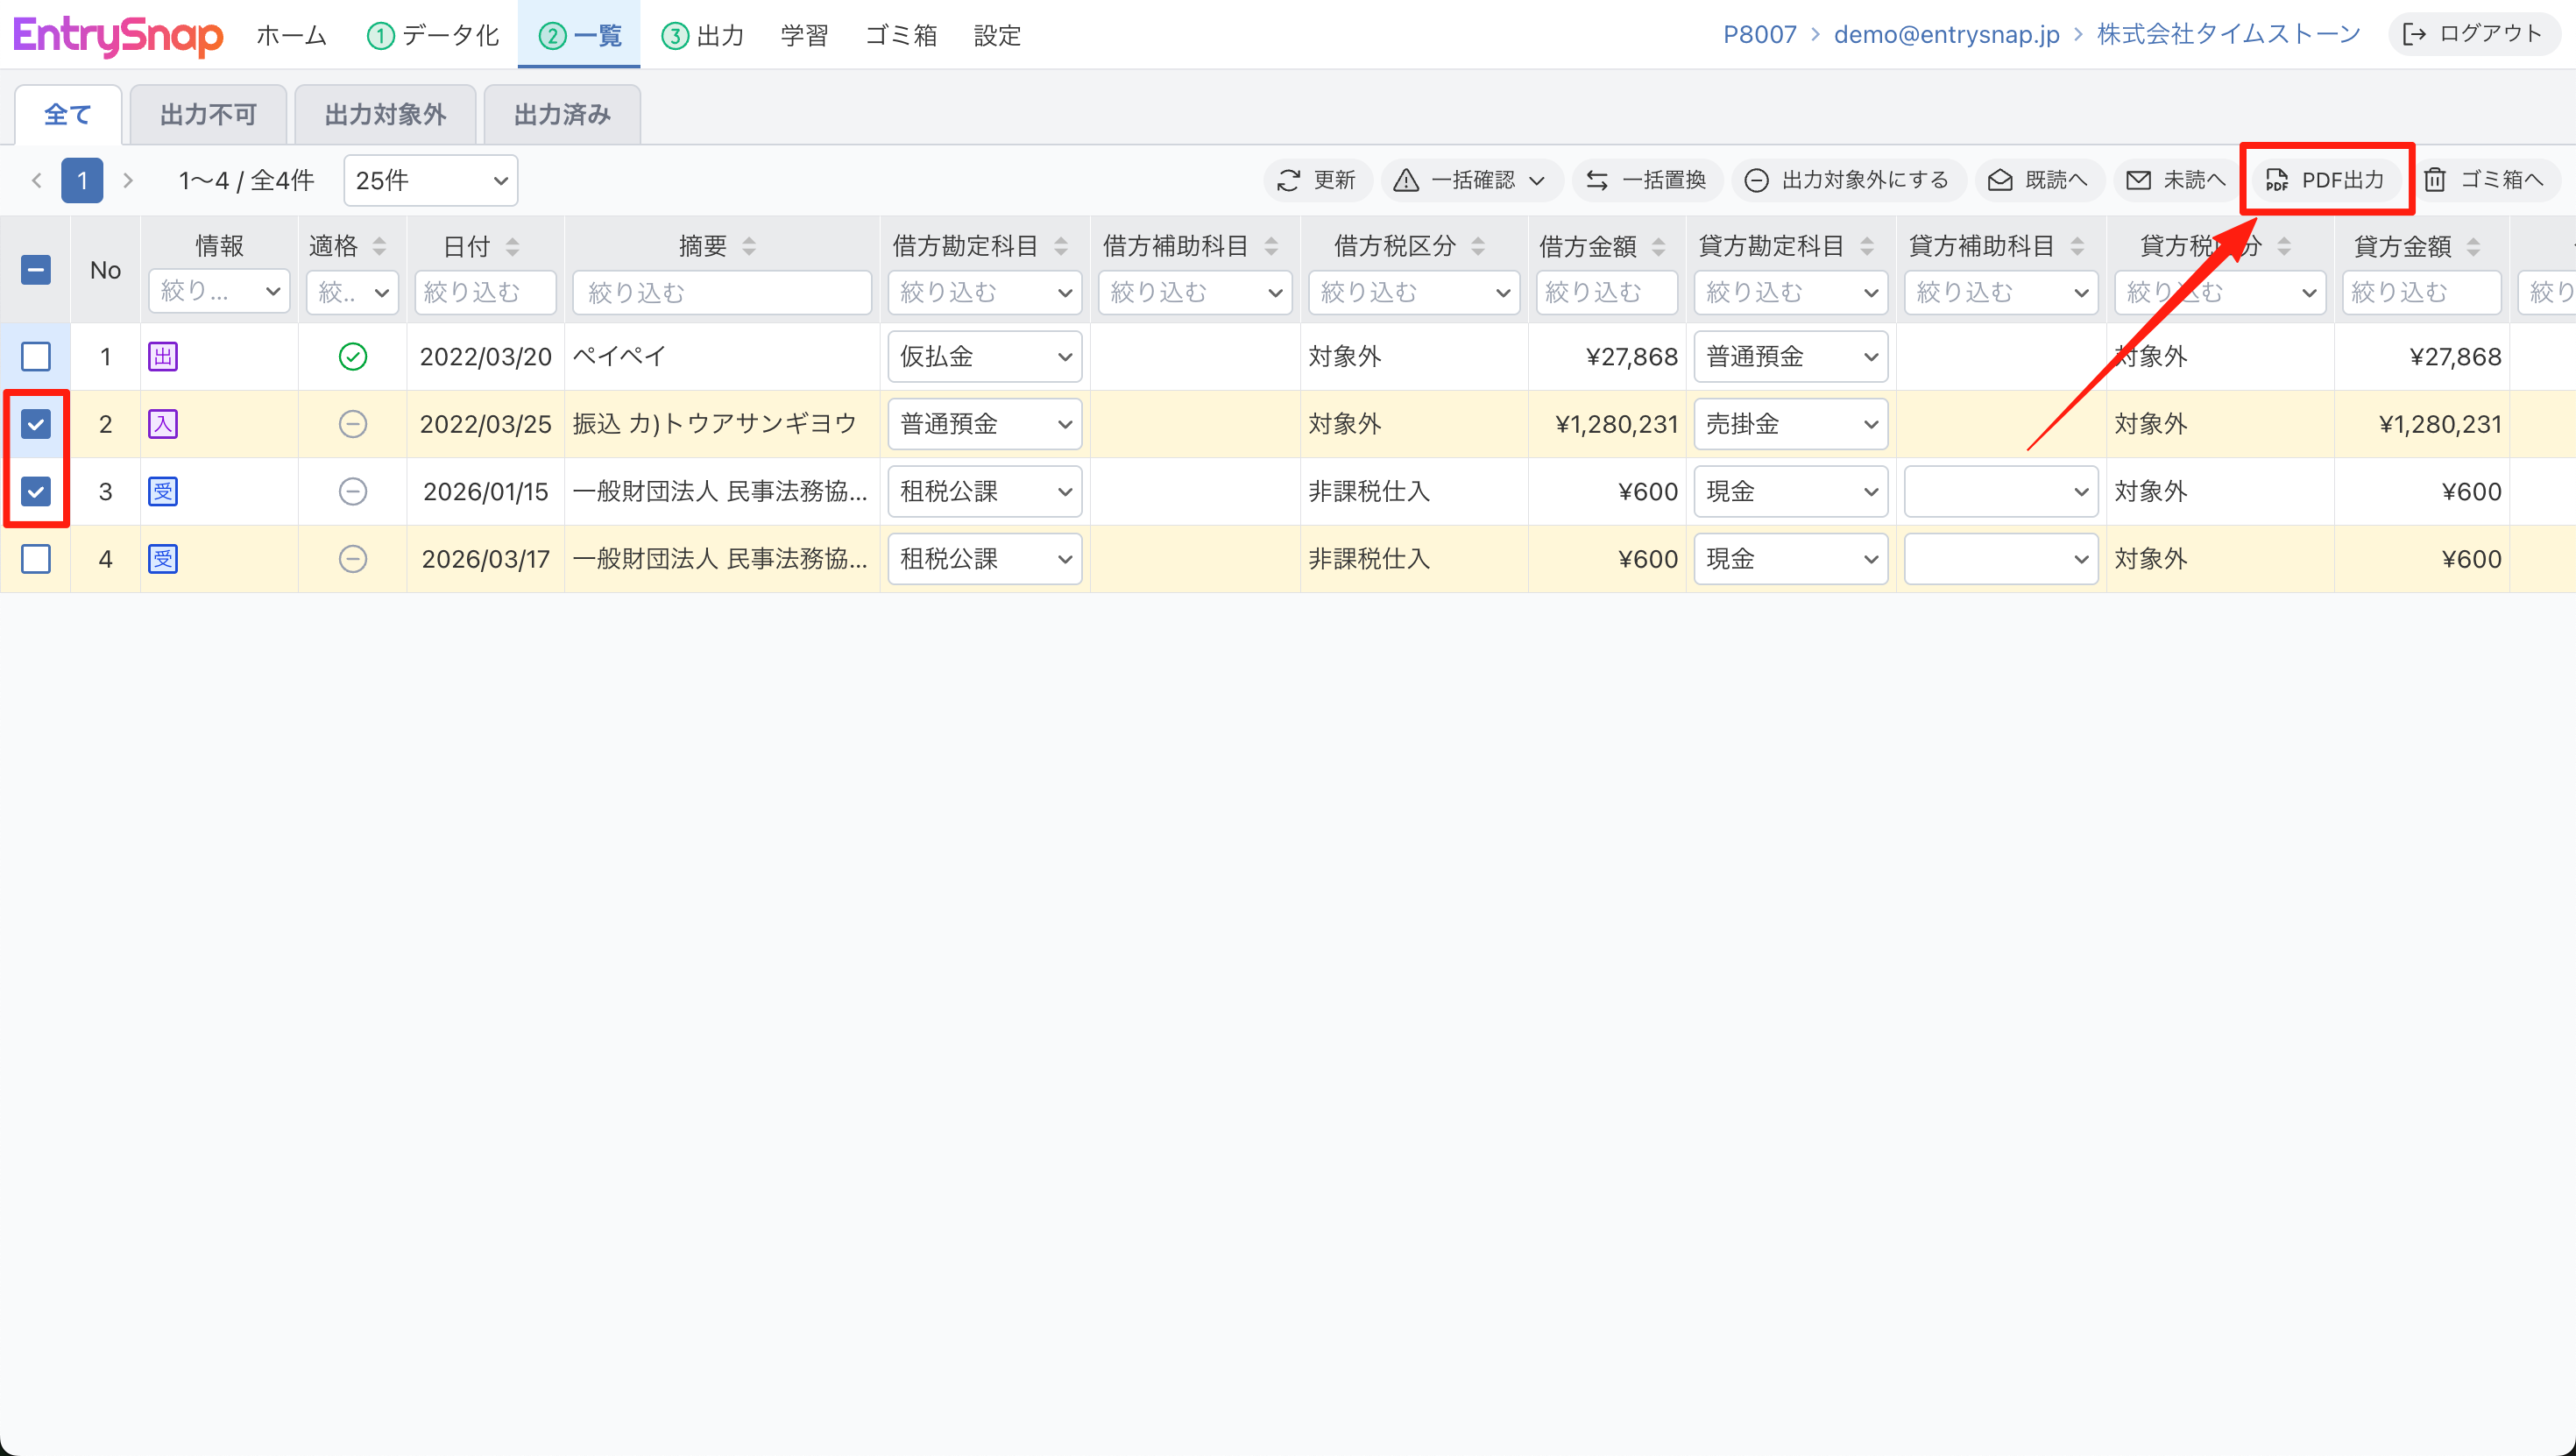This screenshot has width=2576, height=1456.
Task: Sort by 借方勘定科目 column
Action: point(1061,246)
